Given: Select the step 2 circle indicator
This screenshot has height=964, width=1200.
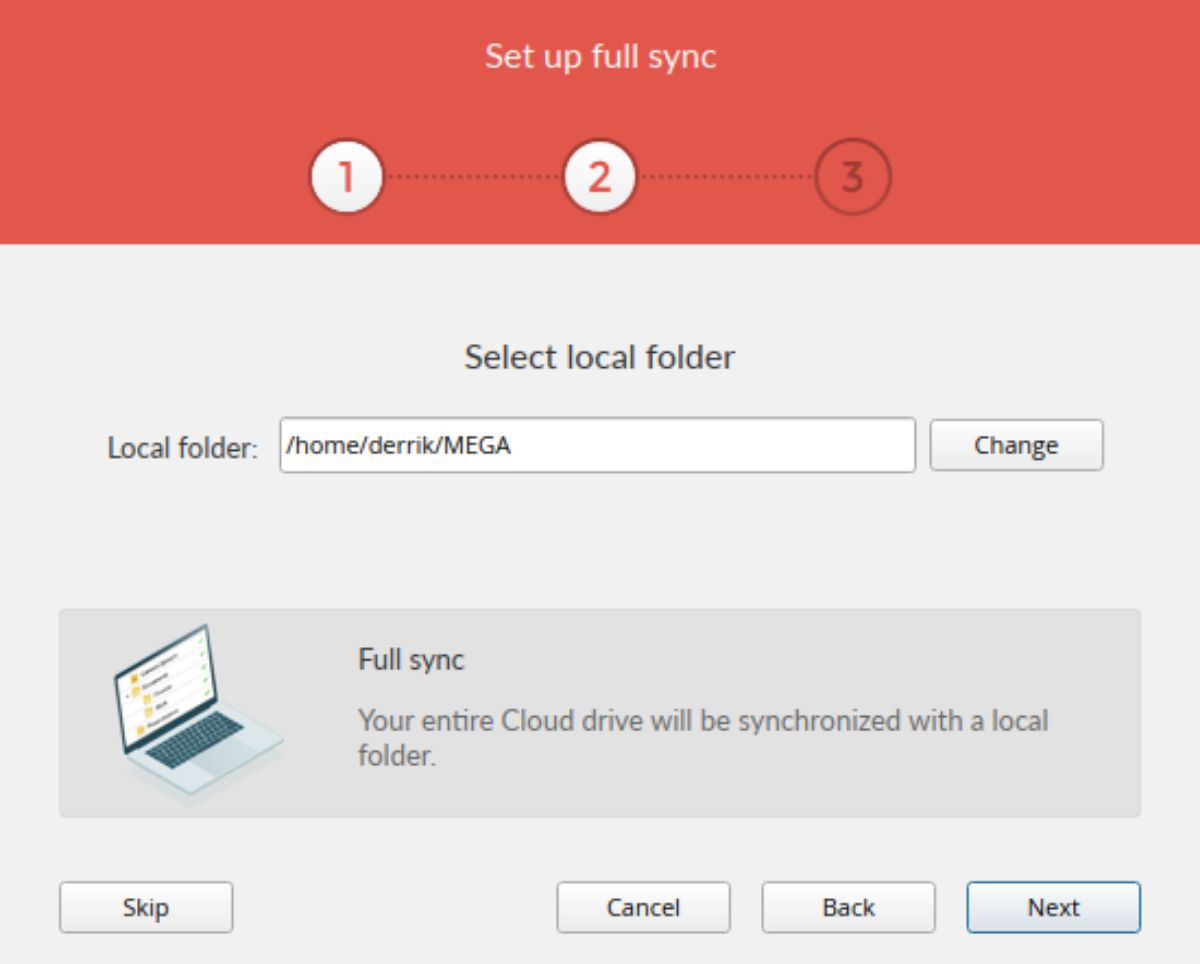Looking at the screenshot, I should [600, 176].
